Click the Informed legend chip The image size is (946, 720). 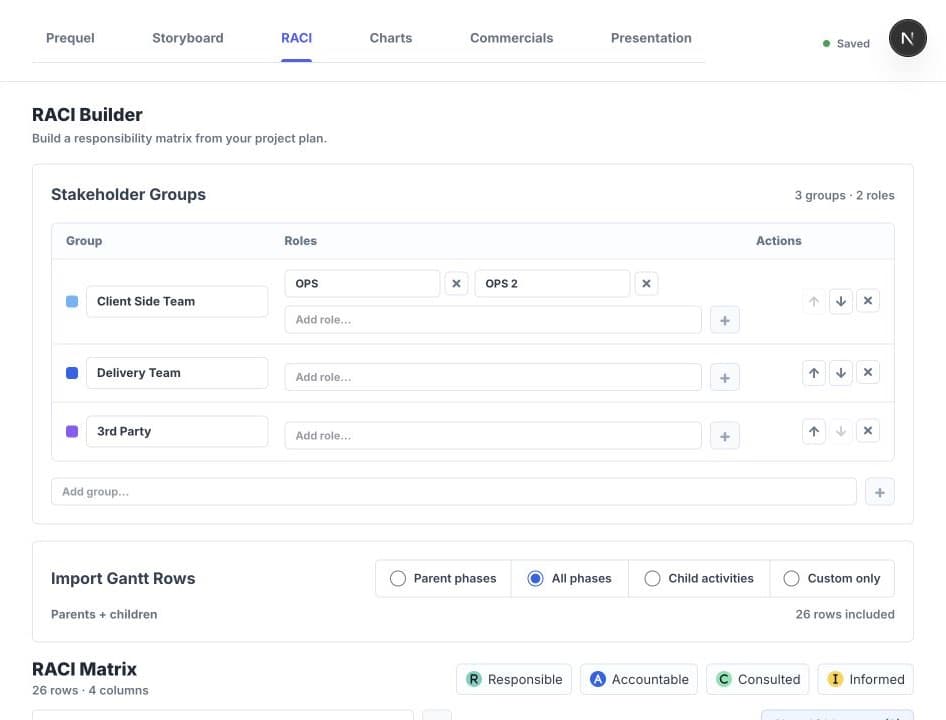point(866,680)
